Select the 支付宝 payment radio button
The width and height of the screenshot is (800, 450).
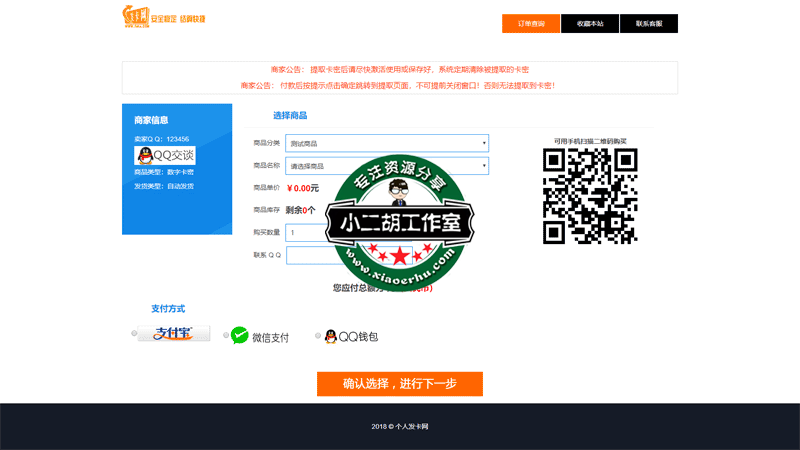(x=135, y=334)
